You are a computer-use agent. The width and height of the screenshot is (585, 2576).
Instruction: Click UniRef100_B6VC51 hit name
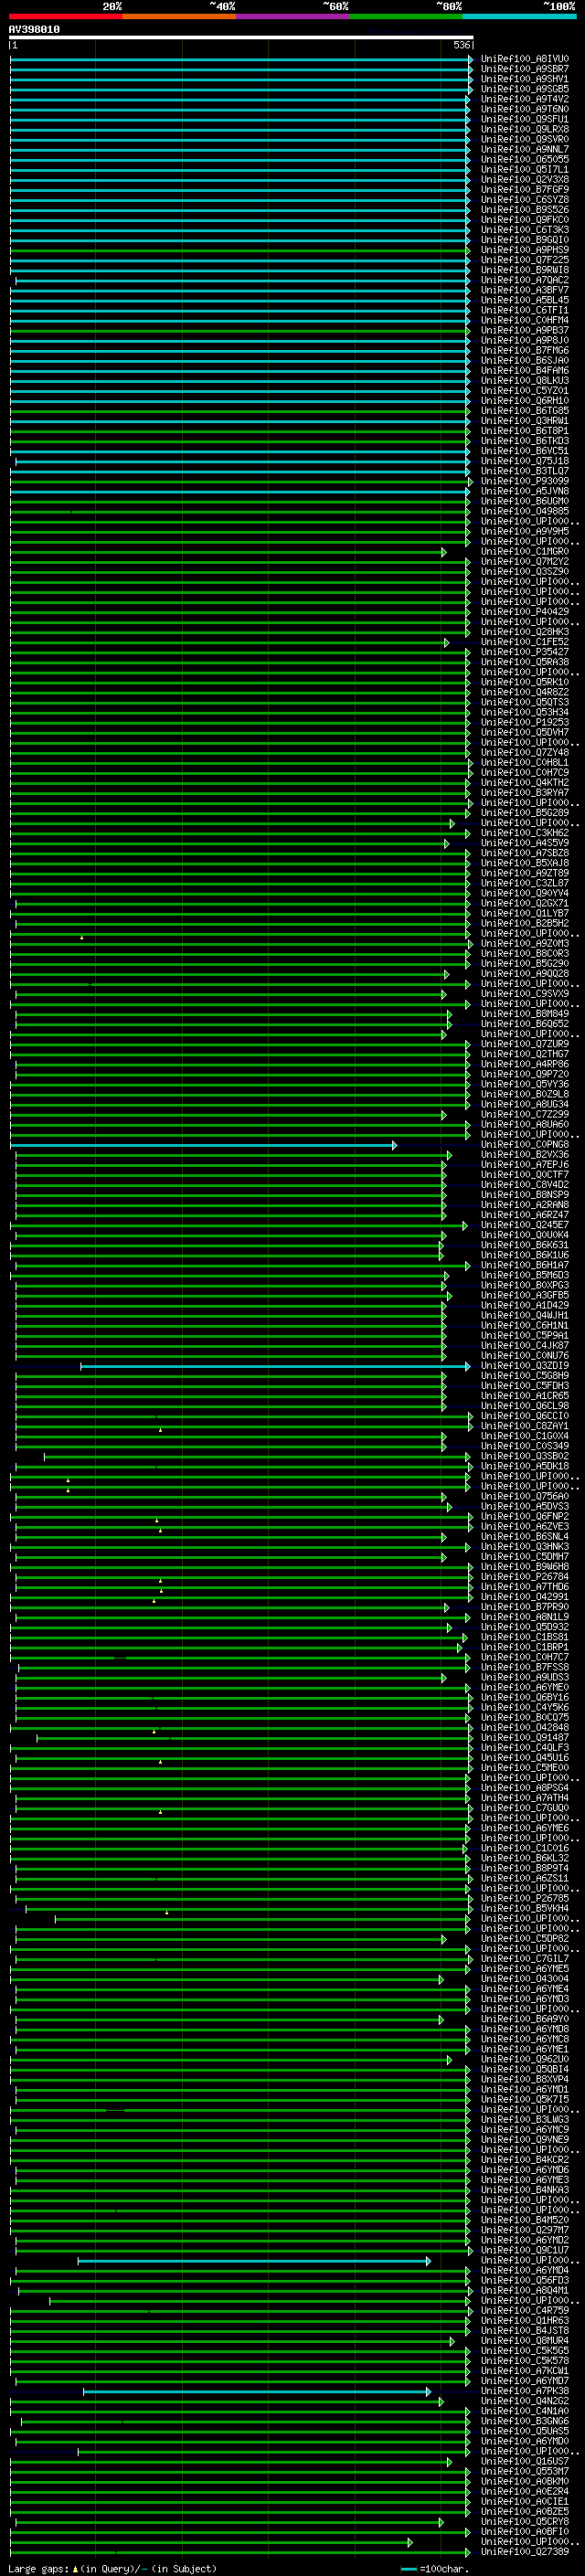point(524,451)
